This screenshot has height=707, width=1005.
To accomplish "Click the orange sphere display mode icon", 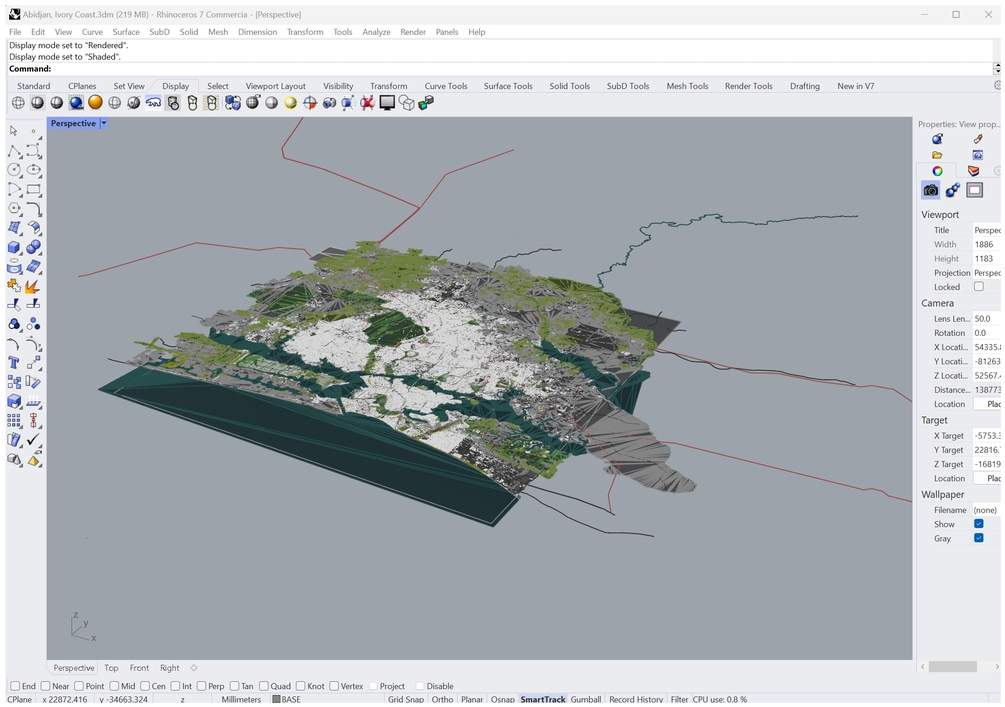I will (95, 103).
